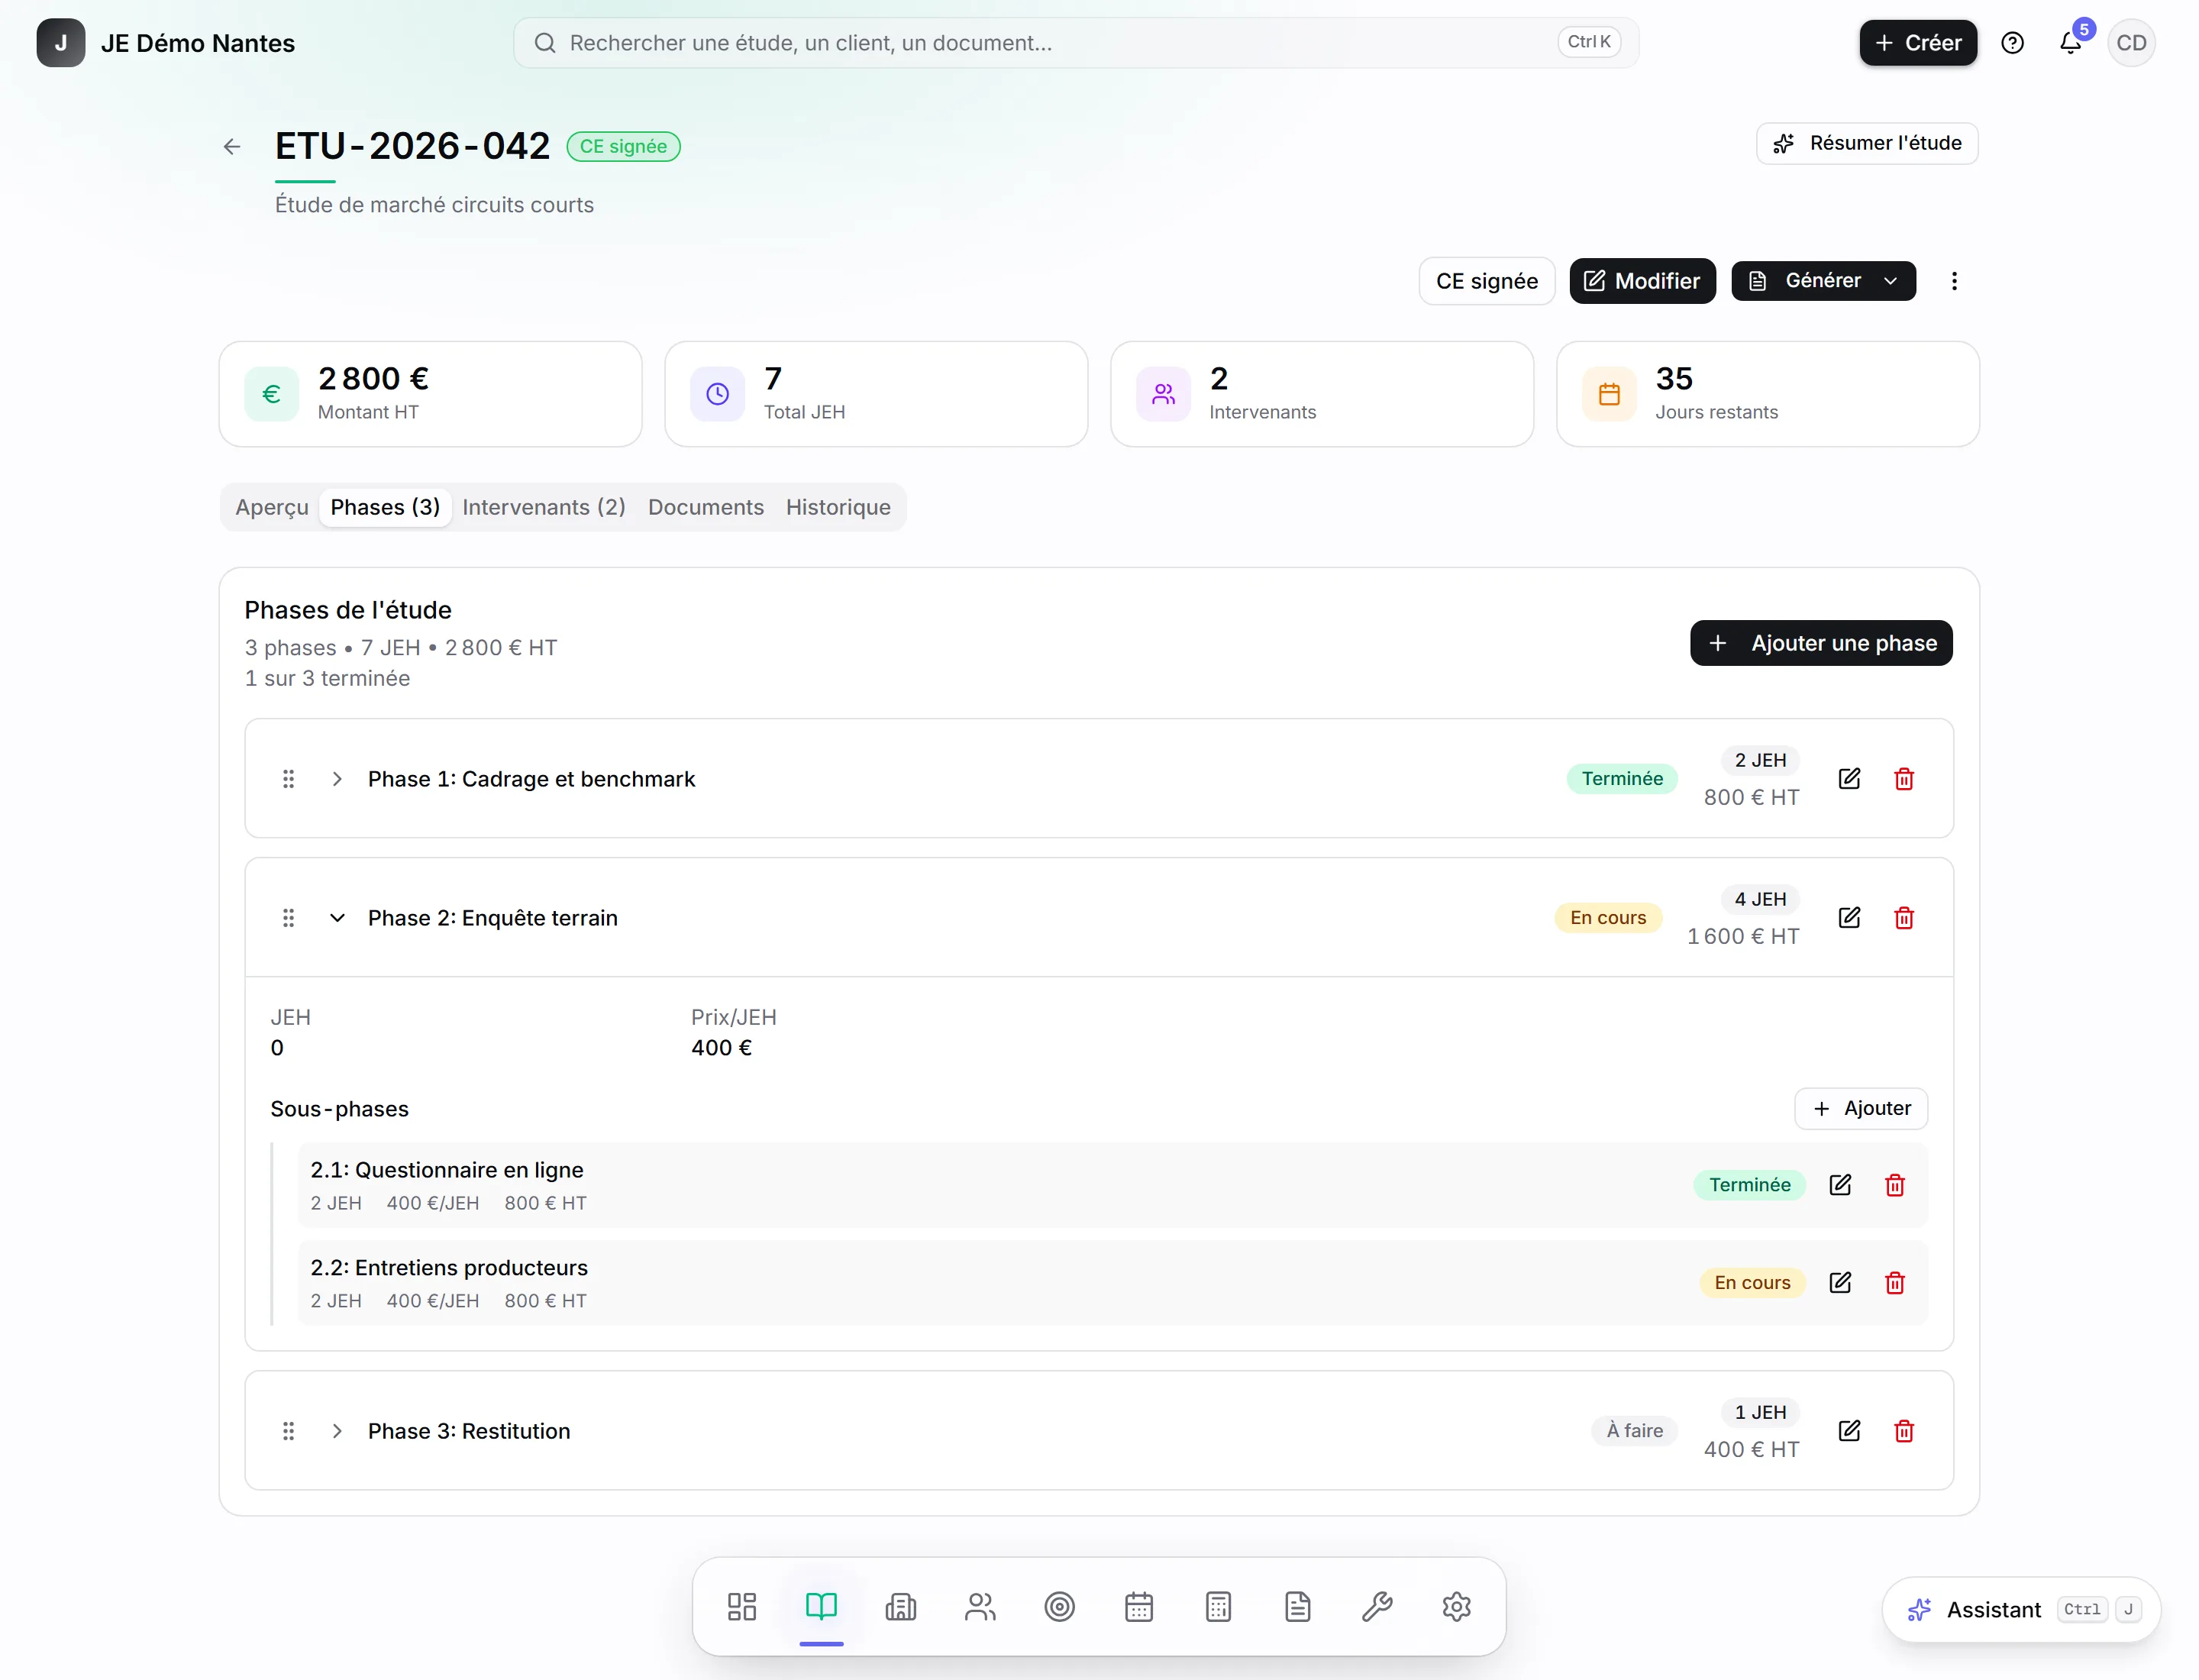Click the drag handle of Phase 3
Image resolution: width=2199 pixels, height=1680 pixels.
(288, 1431)
